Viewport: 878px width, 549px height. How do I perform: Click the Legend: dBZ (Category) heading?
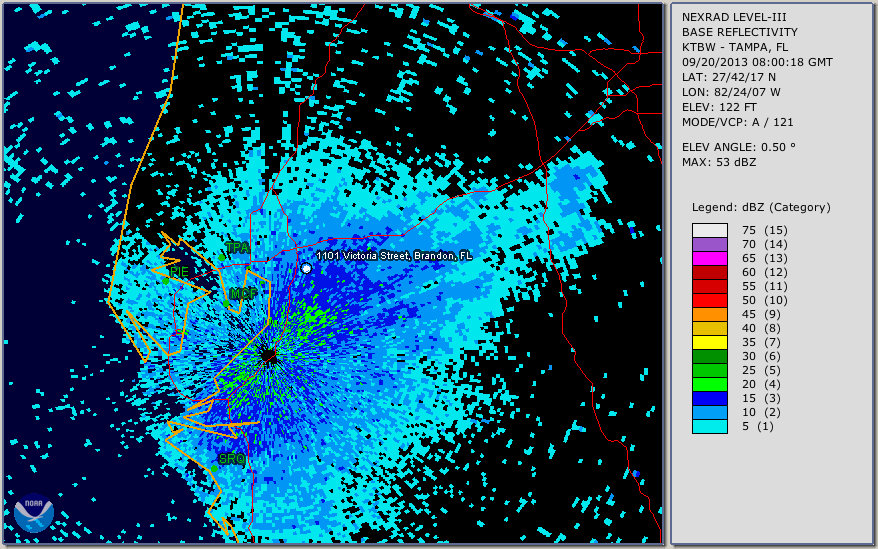[761, 207]
